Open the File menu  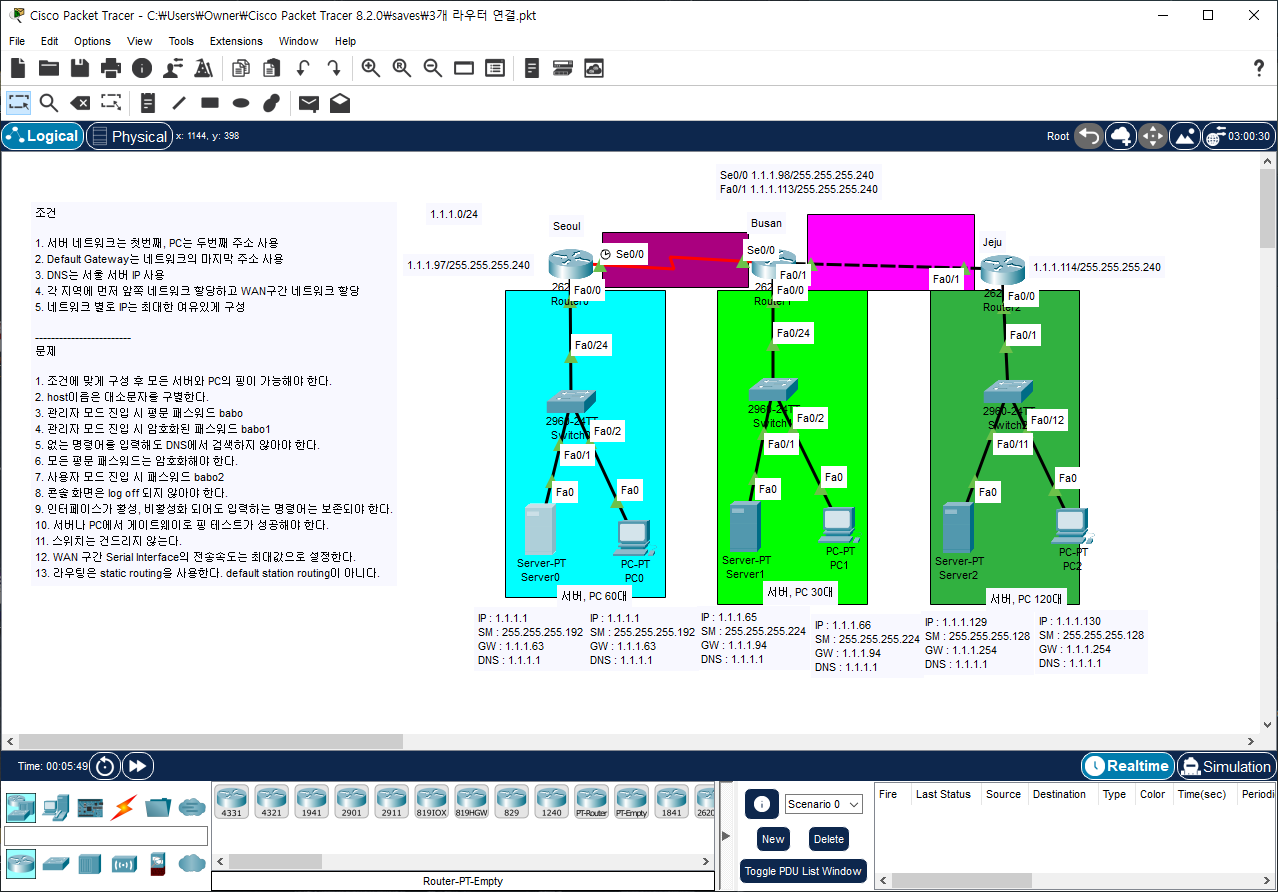(17, 41)
